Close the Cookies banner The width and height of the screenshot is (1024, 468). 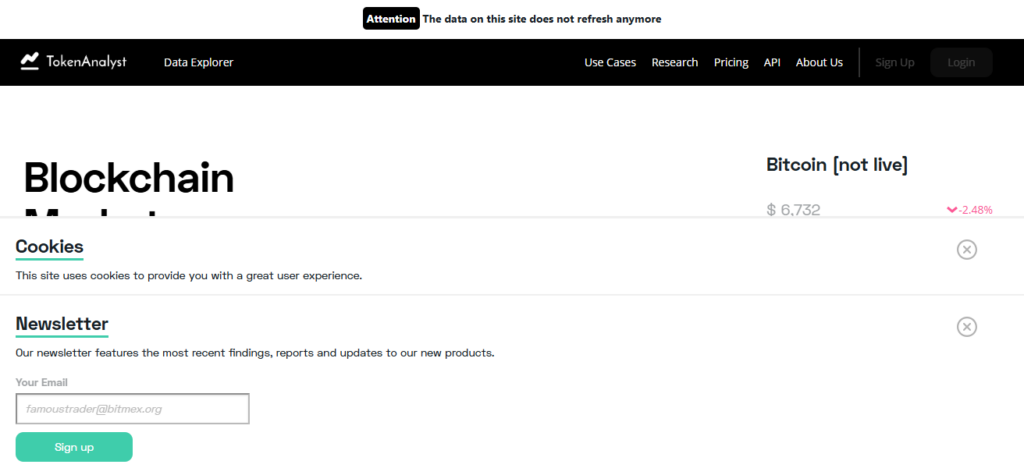coord(967,249)
